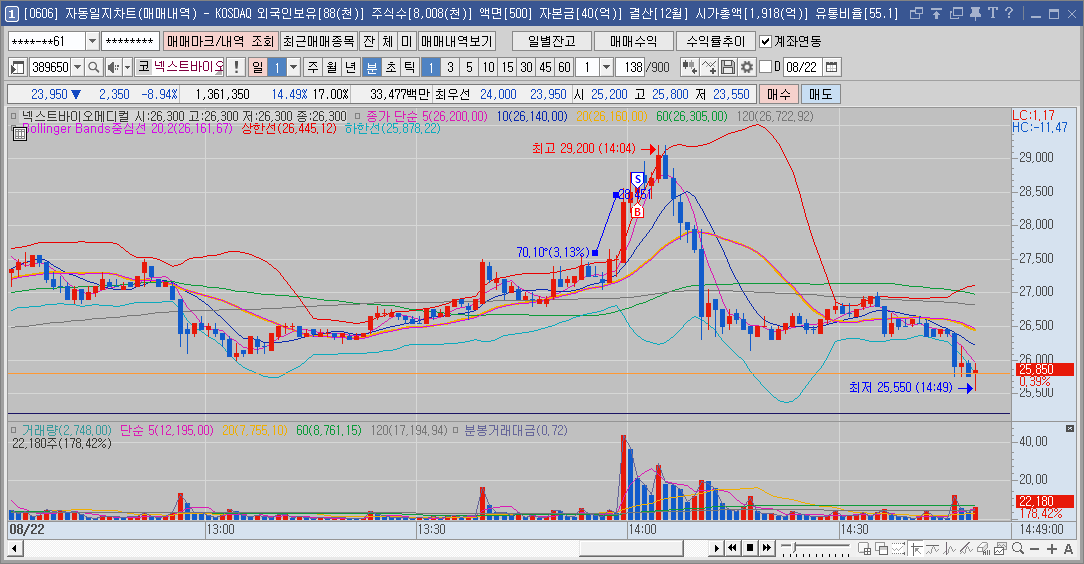Toggle the 계좌연동 checkbox
Image resolution: width=1084 pixels, height=564 pixels.
[x=765, y=41]
